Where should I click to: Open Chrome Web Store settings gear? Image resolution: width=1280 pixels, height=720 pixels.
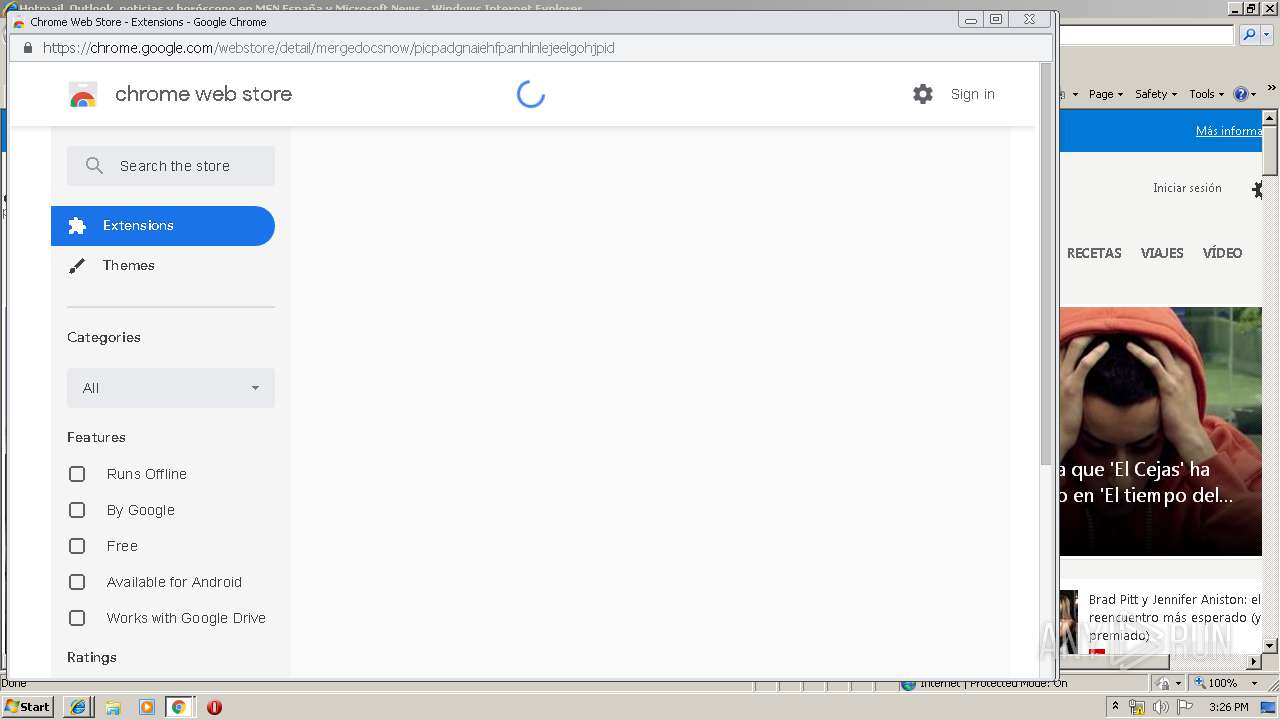tap(923, 94)
